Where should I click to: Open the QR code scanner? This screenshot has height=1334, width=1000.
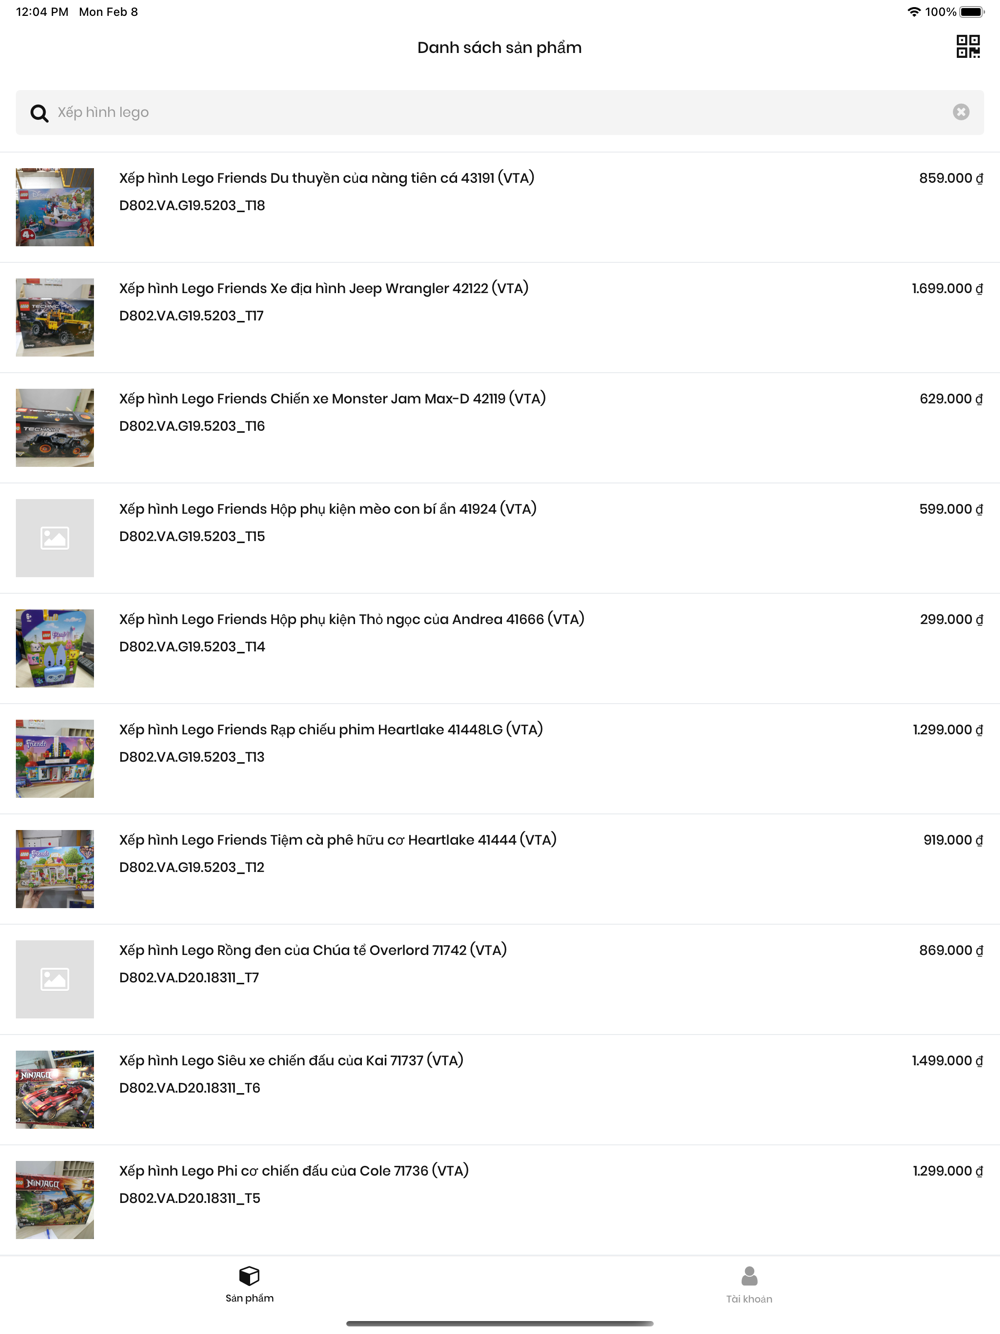[x=967, y=47]
